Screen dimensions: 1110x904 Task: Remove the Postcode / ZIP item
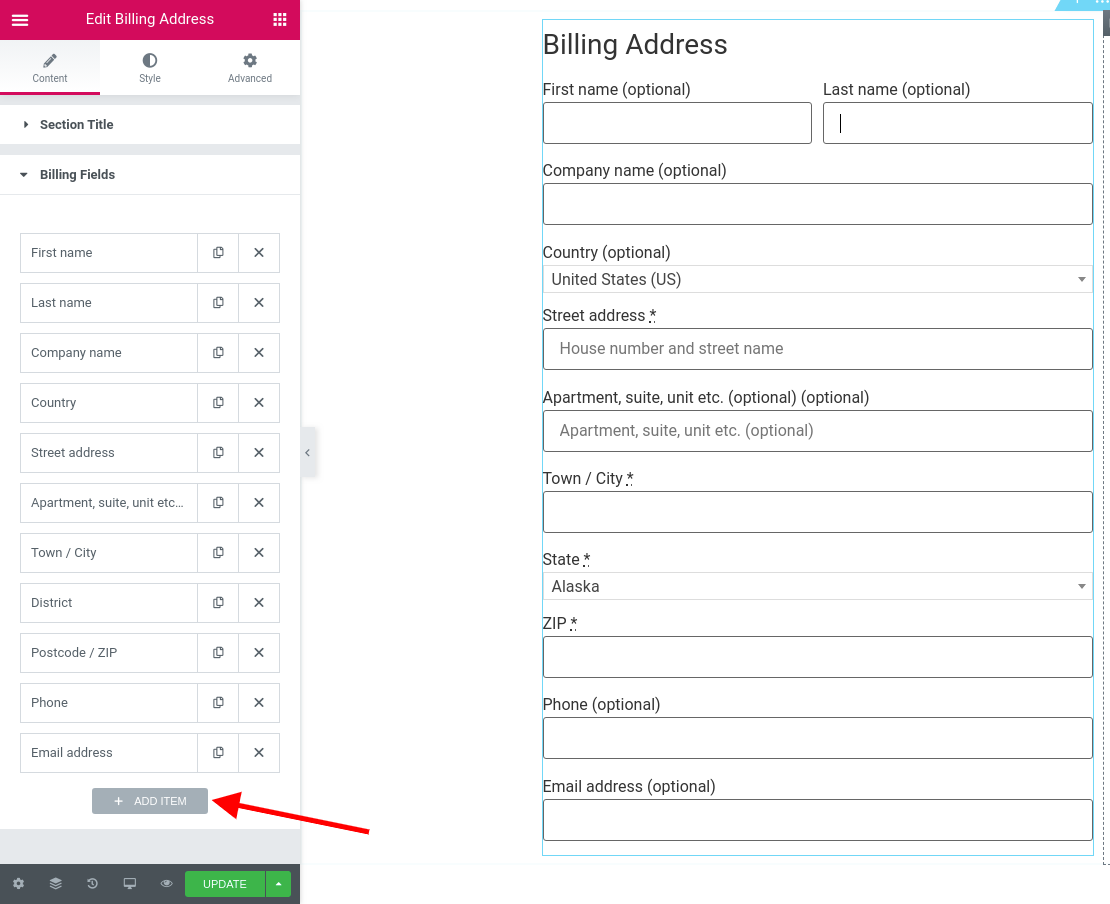pos(259,653)
